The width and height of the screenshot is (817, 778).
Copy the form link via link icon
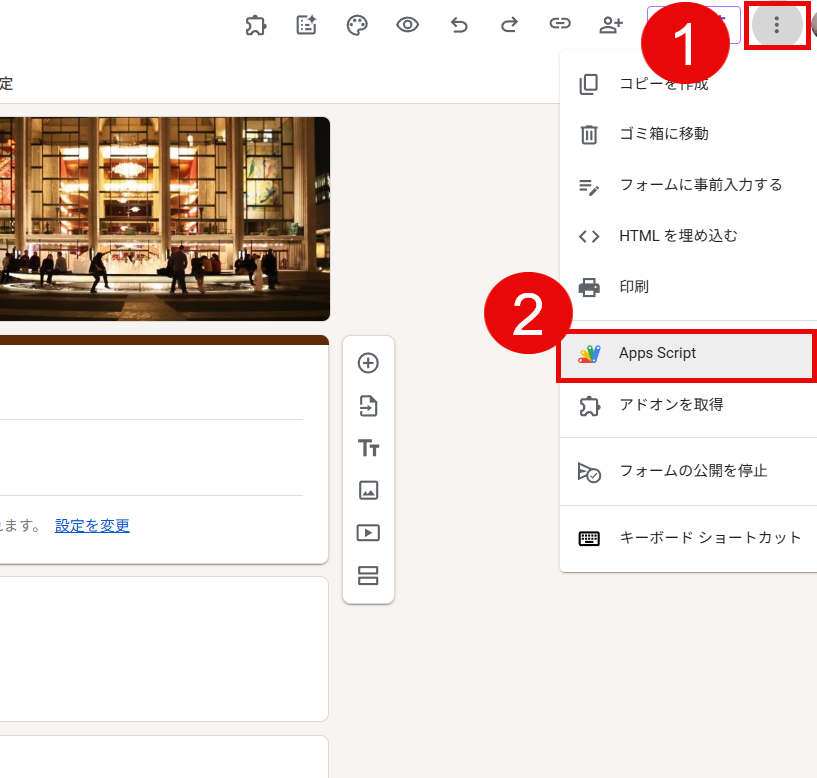pyautogui.click(x=560, y=26)
